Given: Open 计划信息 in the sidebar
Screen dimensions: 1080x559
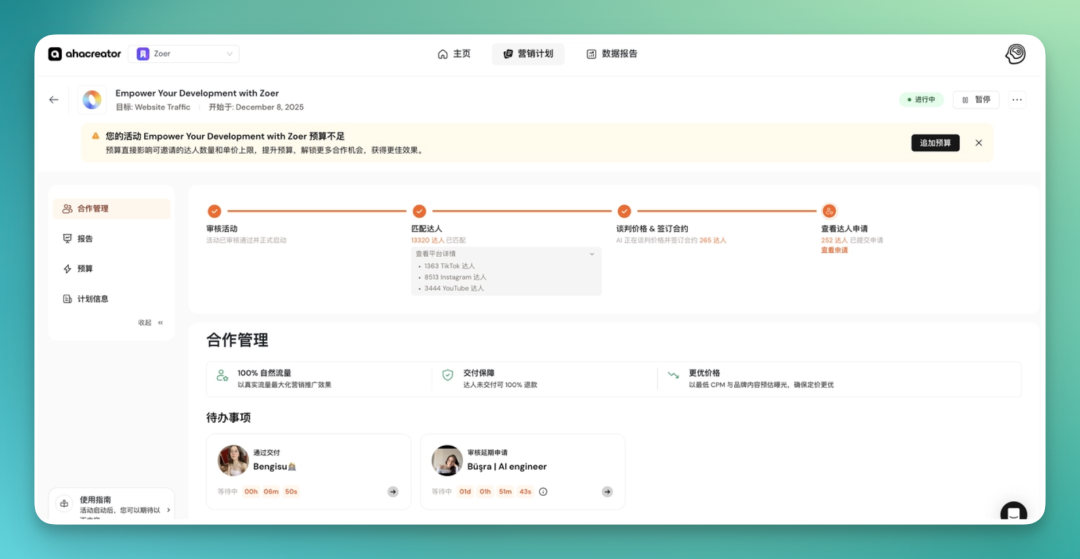Looking at the screenshot, I should click(112, 299).
